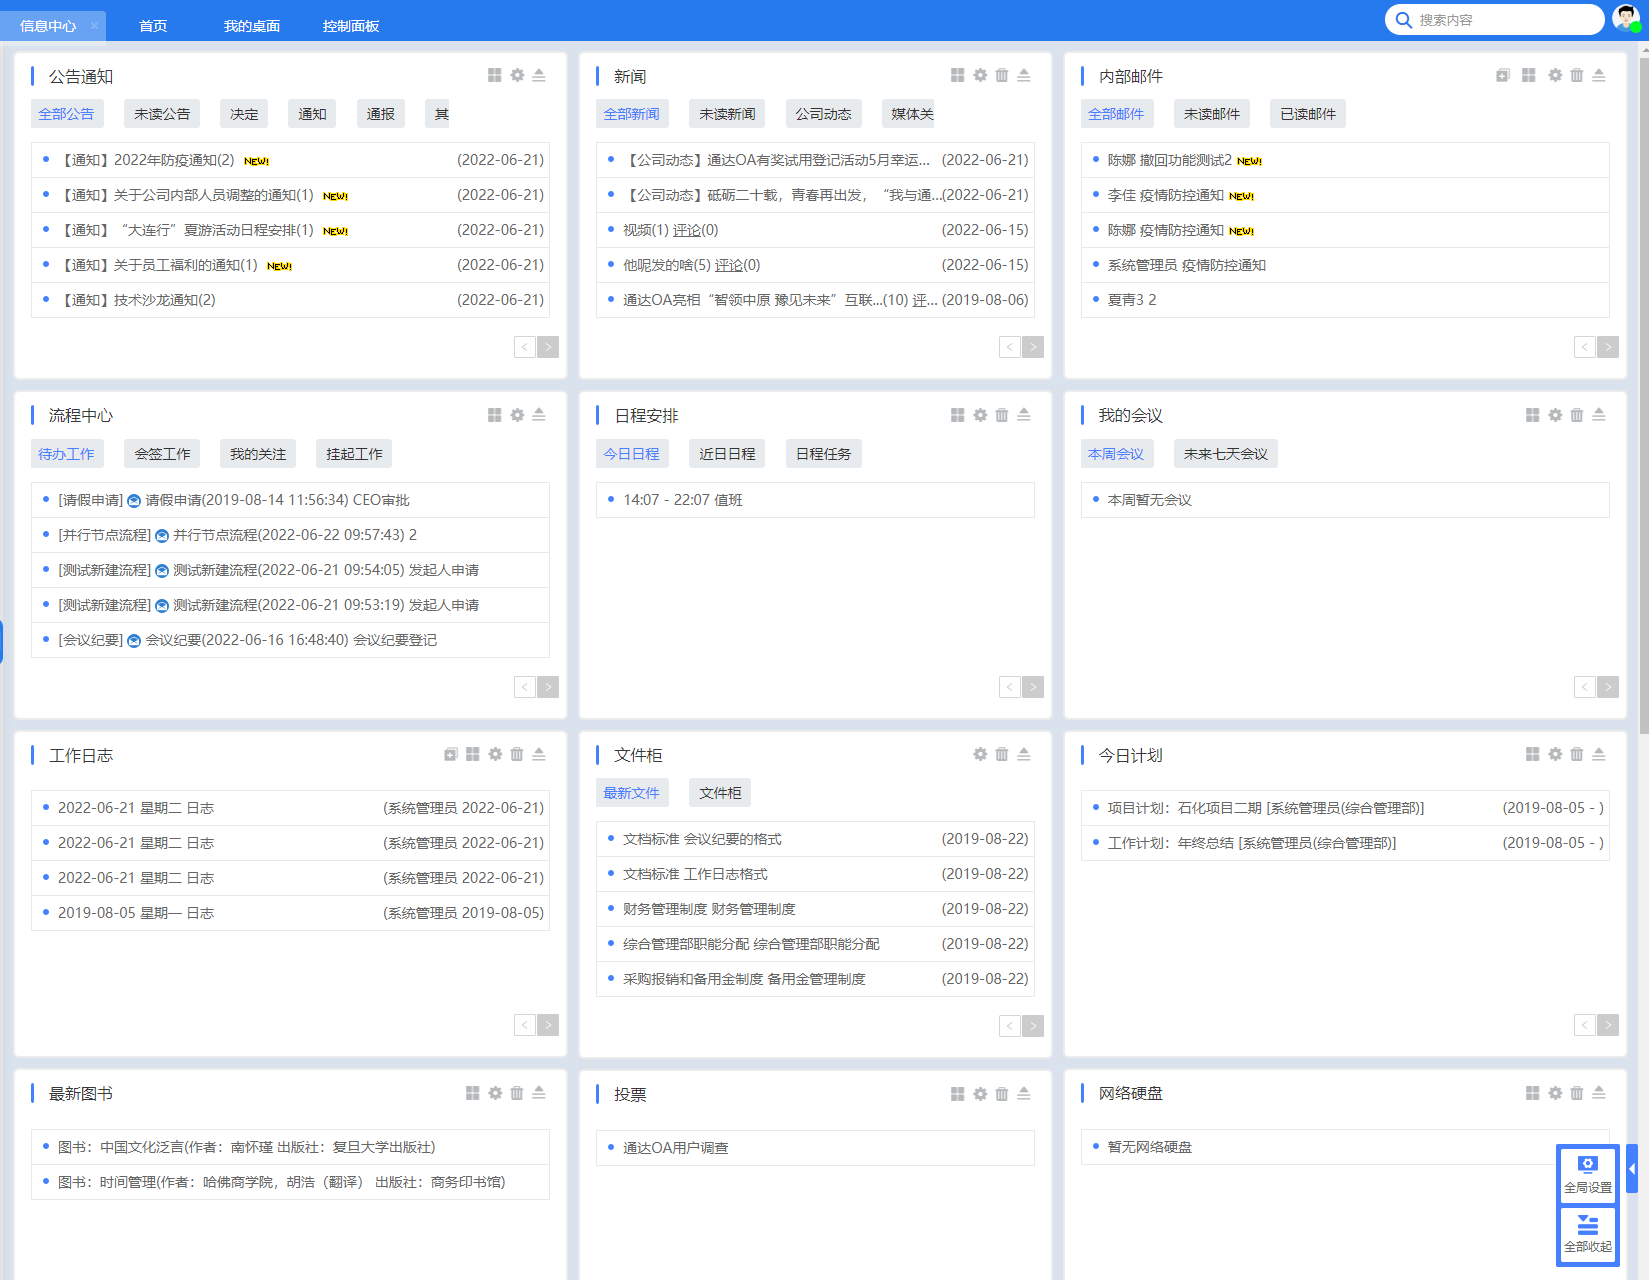Image resolution: width=1649 pixels, height=1280 pixels.
Task: Expand the right side panel arrow
Action: point(1632,1168)
